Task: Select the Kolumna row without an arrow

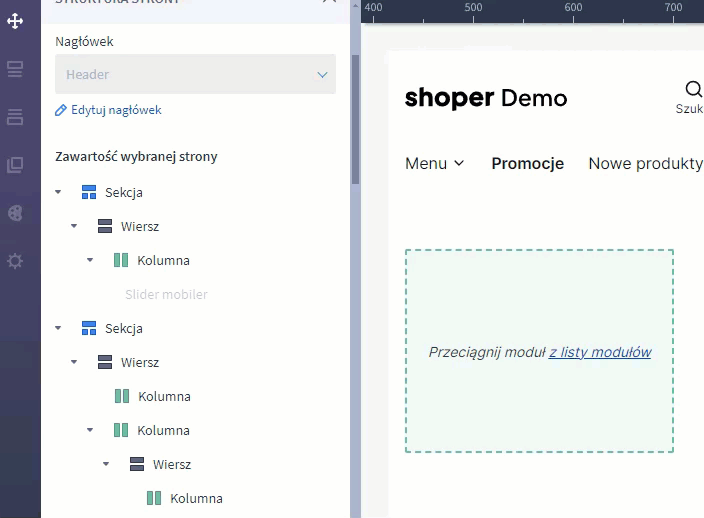Action: [164, 396]
